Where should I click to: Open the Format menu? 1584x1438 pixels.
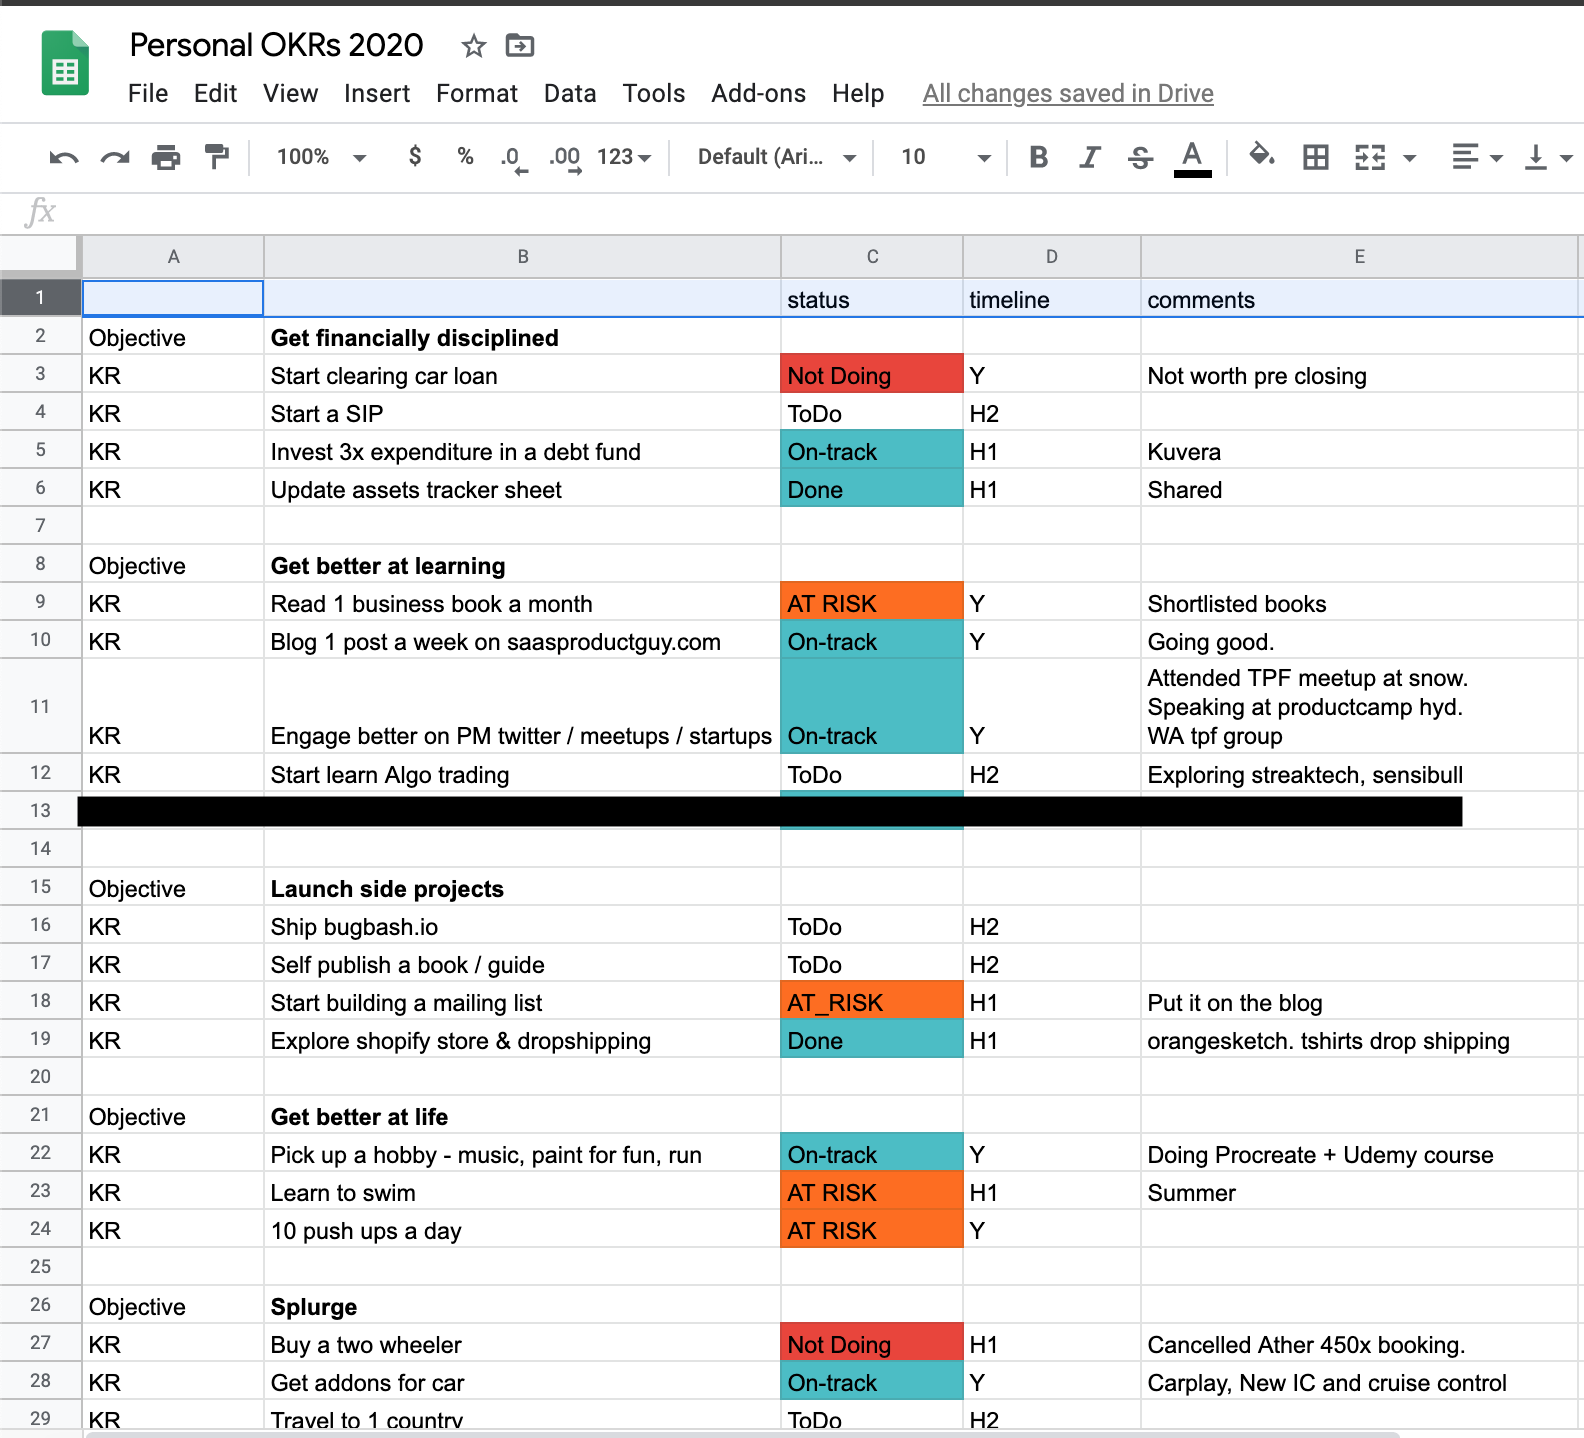pyautogui.click(x=477, y=93)
